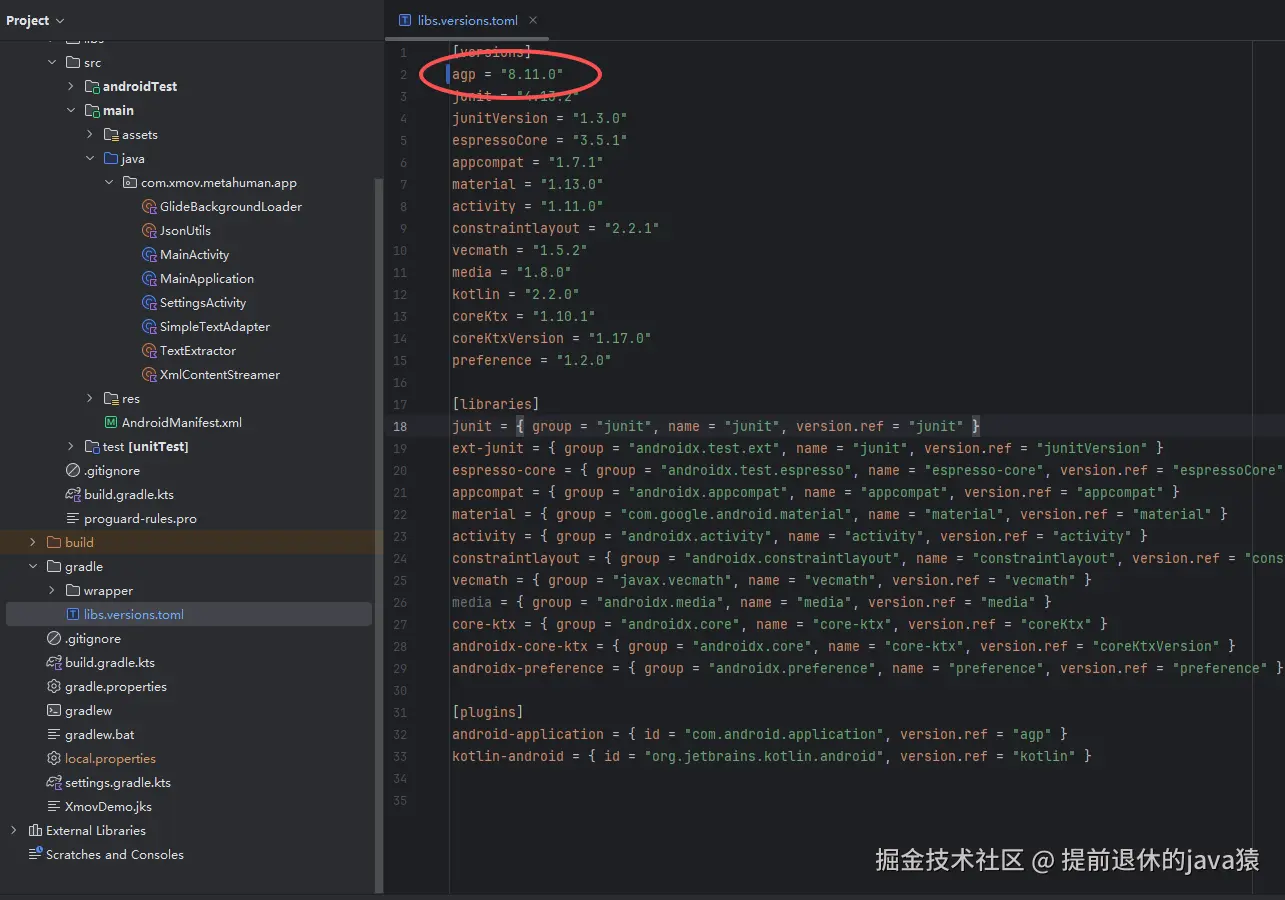Collapse the main source folder
Screen dimensions: 1285x900
pyautogui.click(x=71, y=111)
